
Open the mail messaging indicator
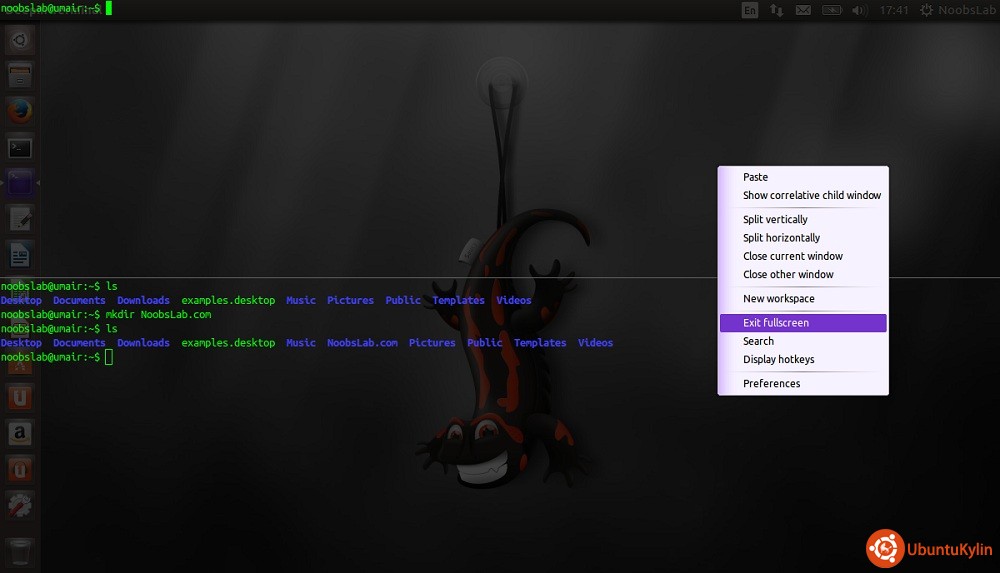(x=803, y=10)
